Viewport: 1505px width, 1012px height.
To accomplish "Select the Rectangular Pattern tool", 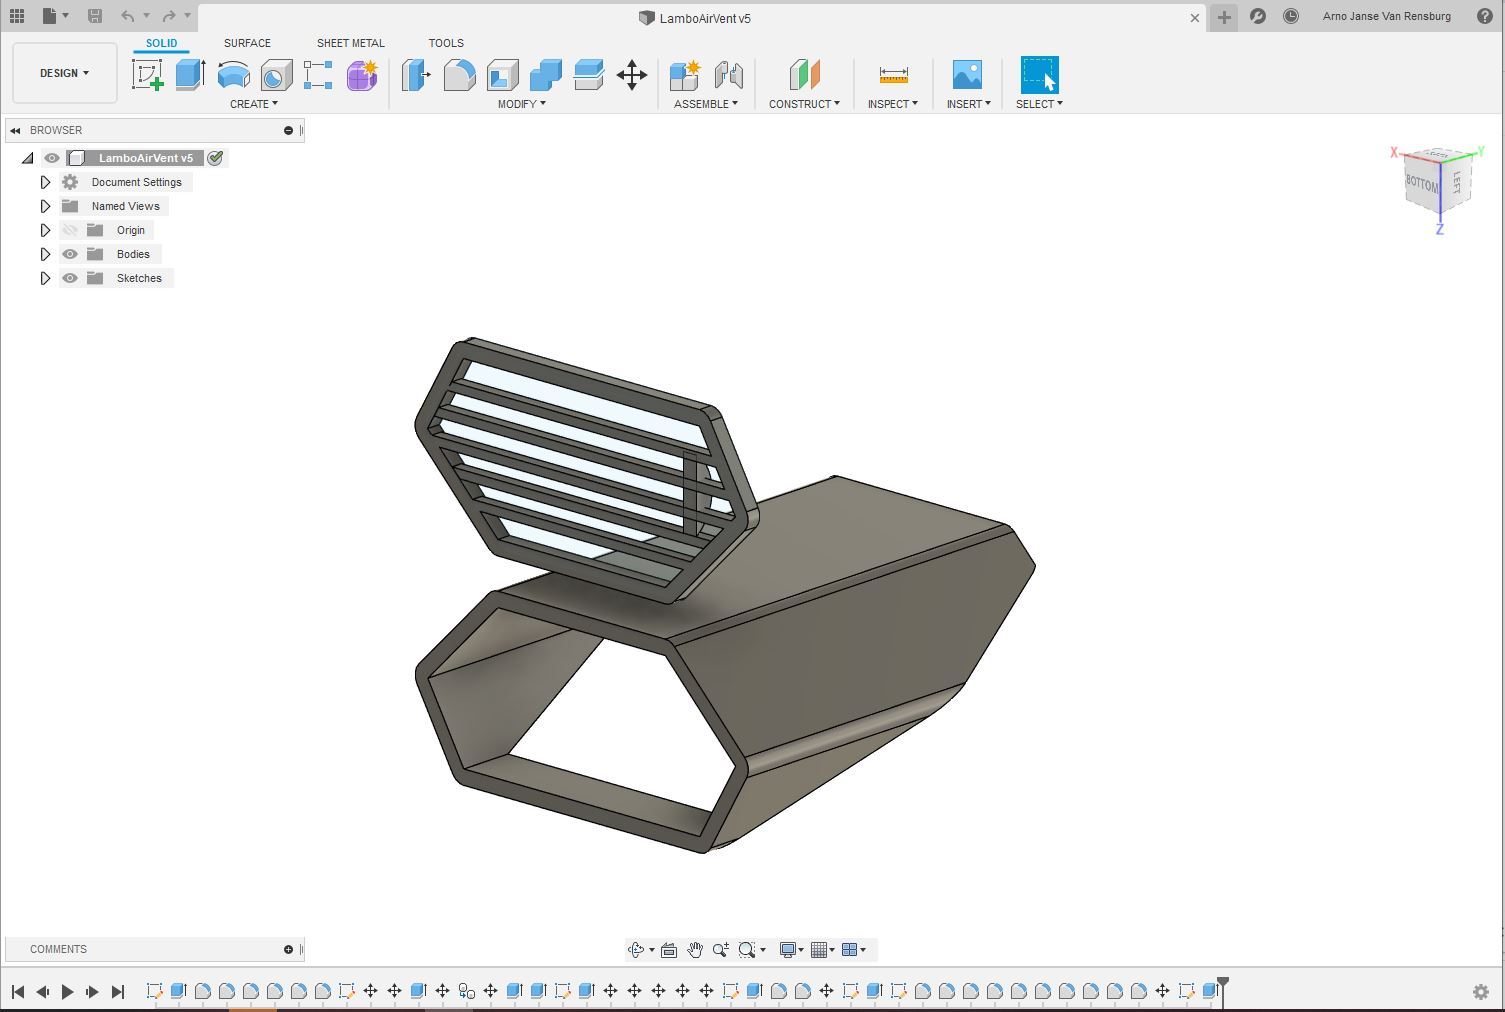I will pos(318,75).
